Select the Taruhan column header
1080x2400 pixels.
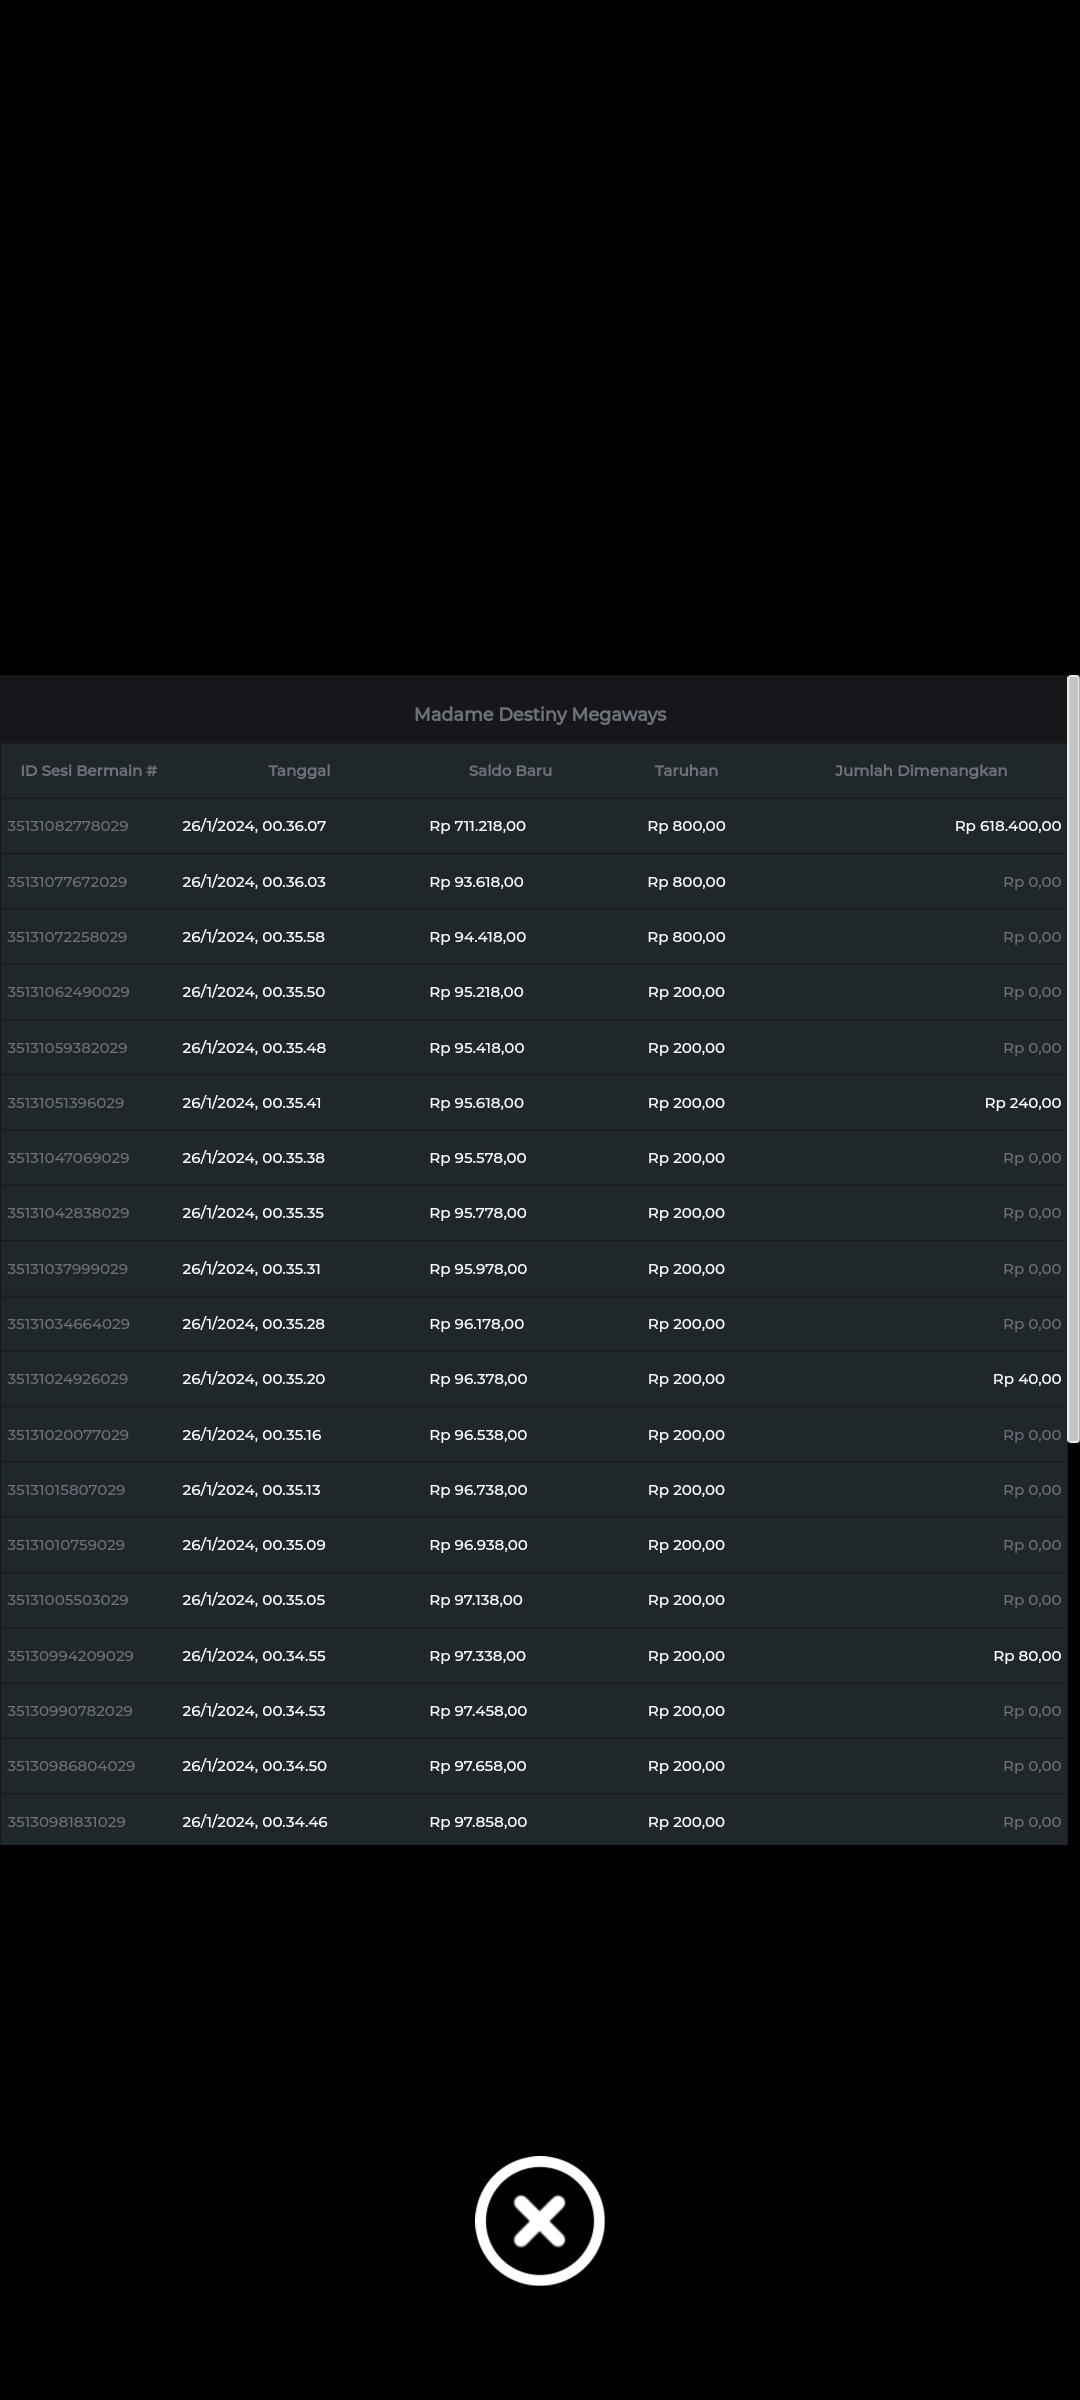pos(686,770)
